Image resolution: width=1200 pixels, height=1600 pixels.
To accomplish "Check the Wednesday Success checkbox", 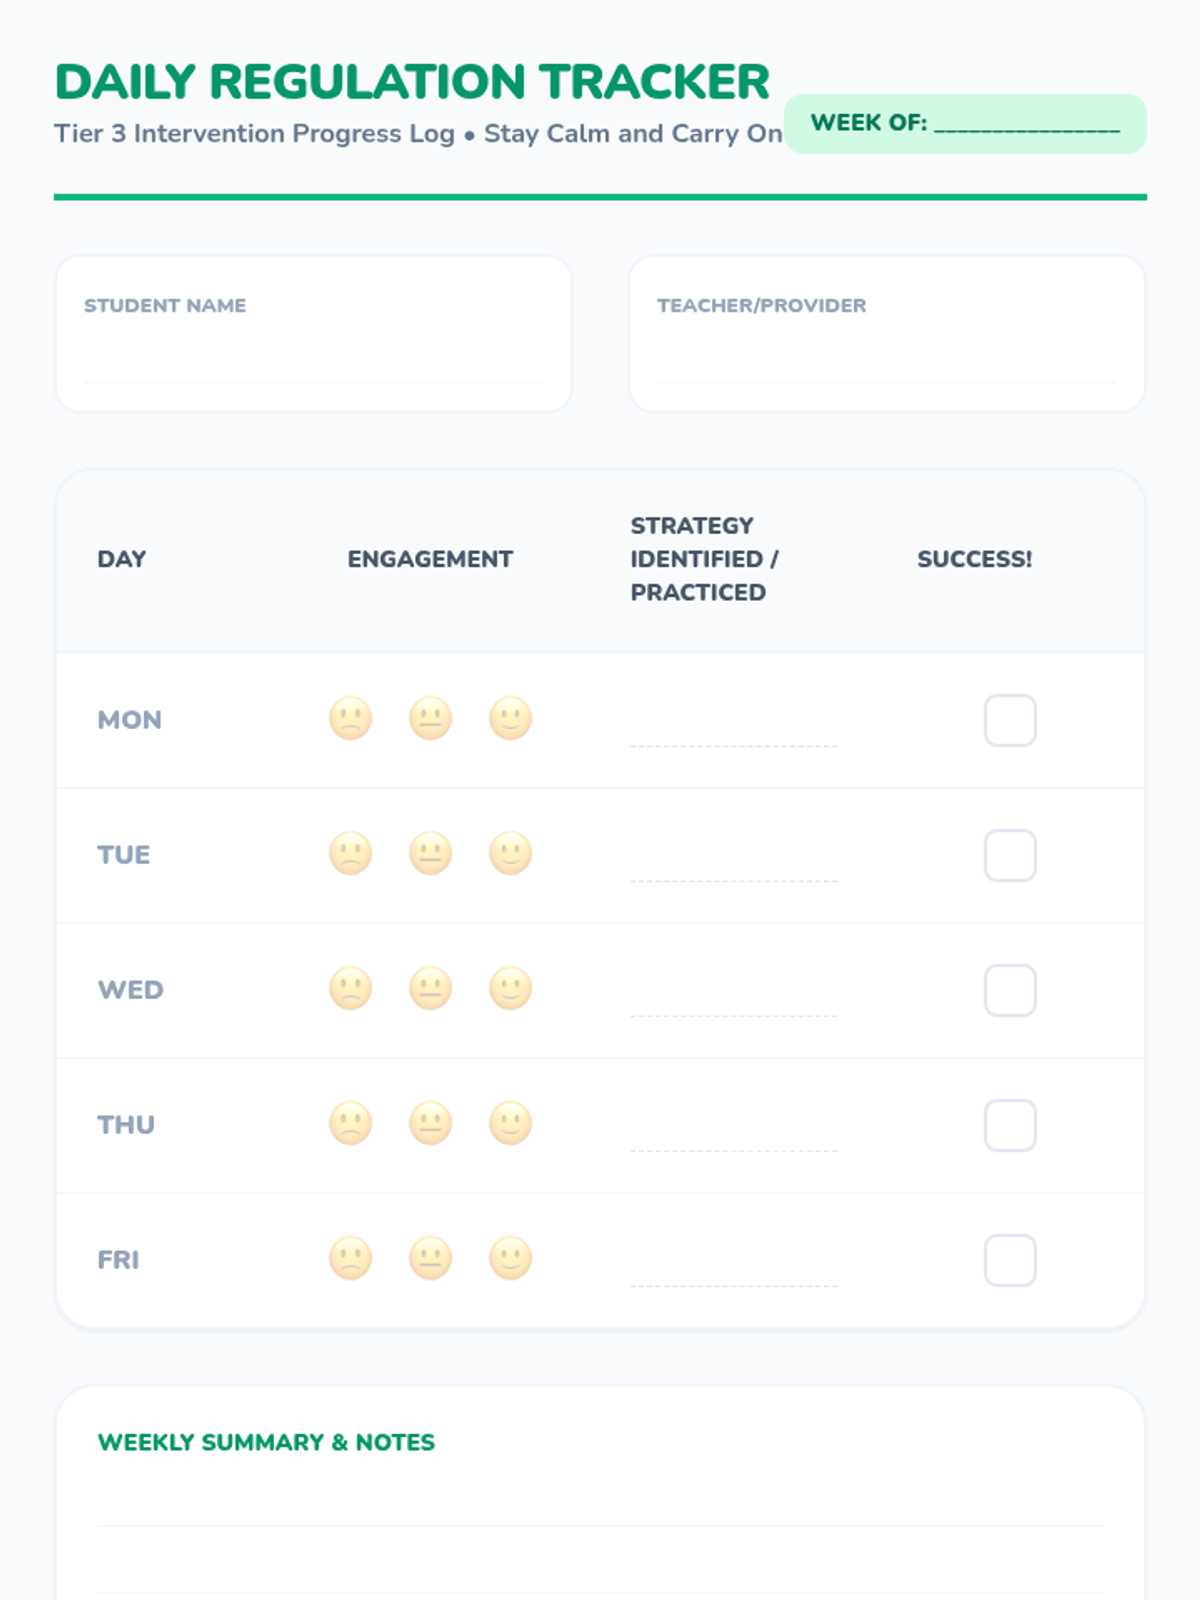I will tap(1010, 990).
